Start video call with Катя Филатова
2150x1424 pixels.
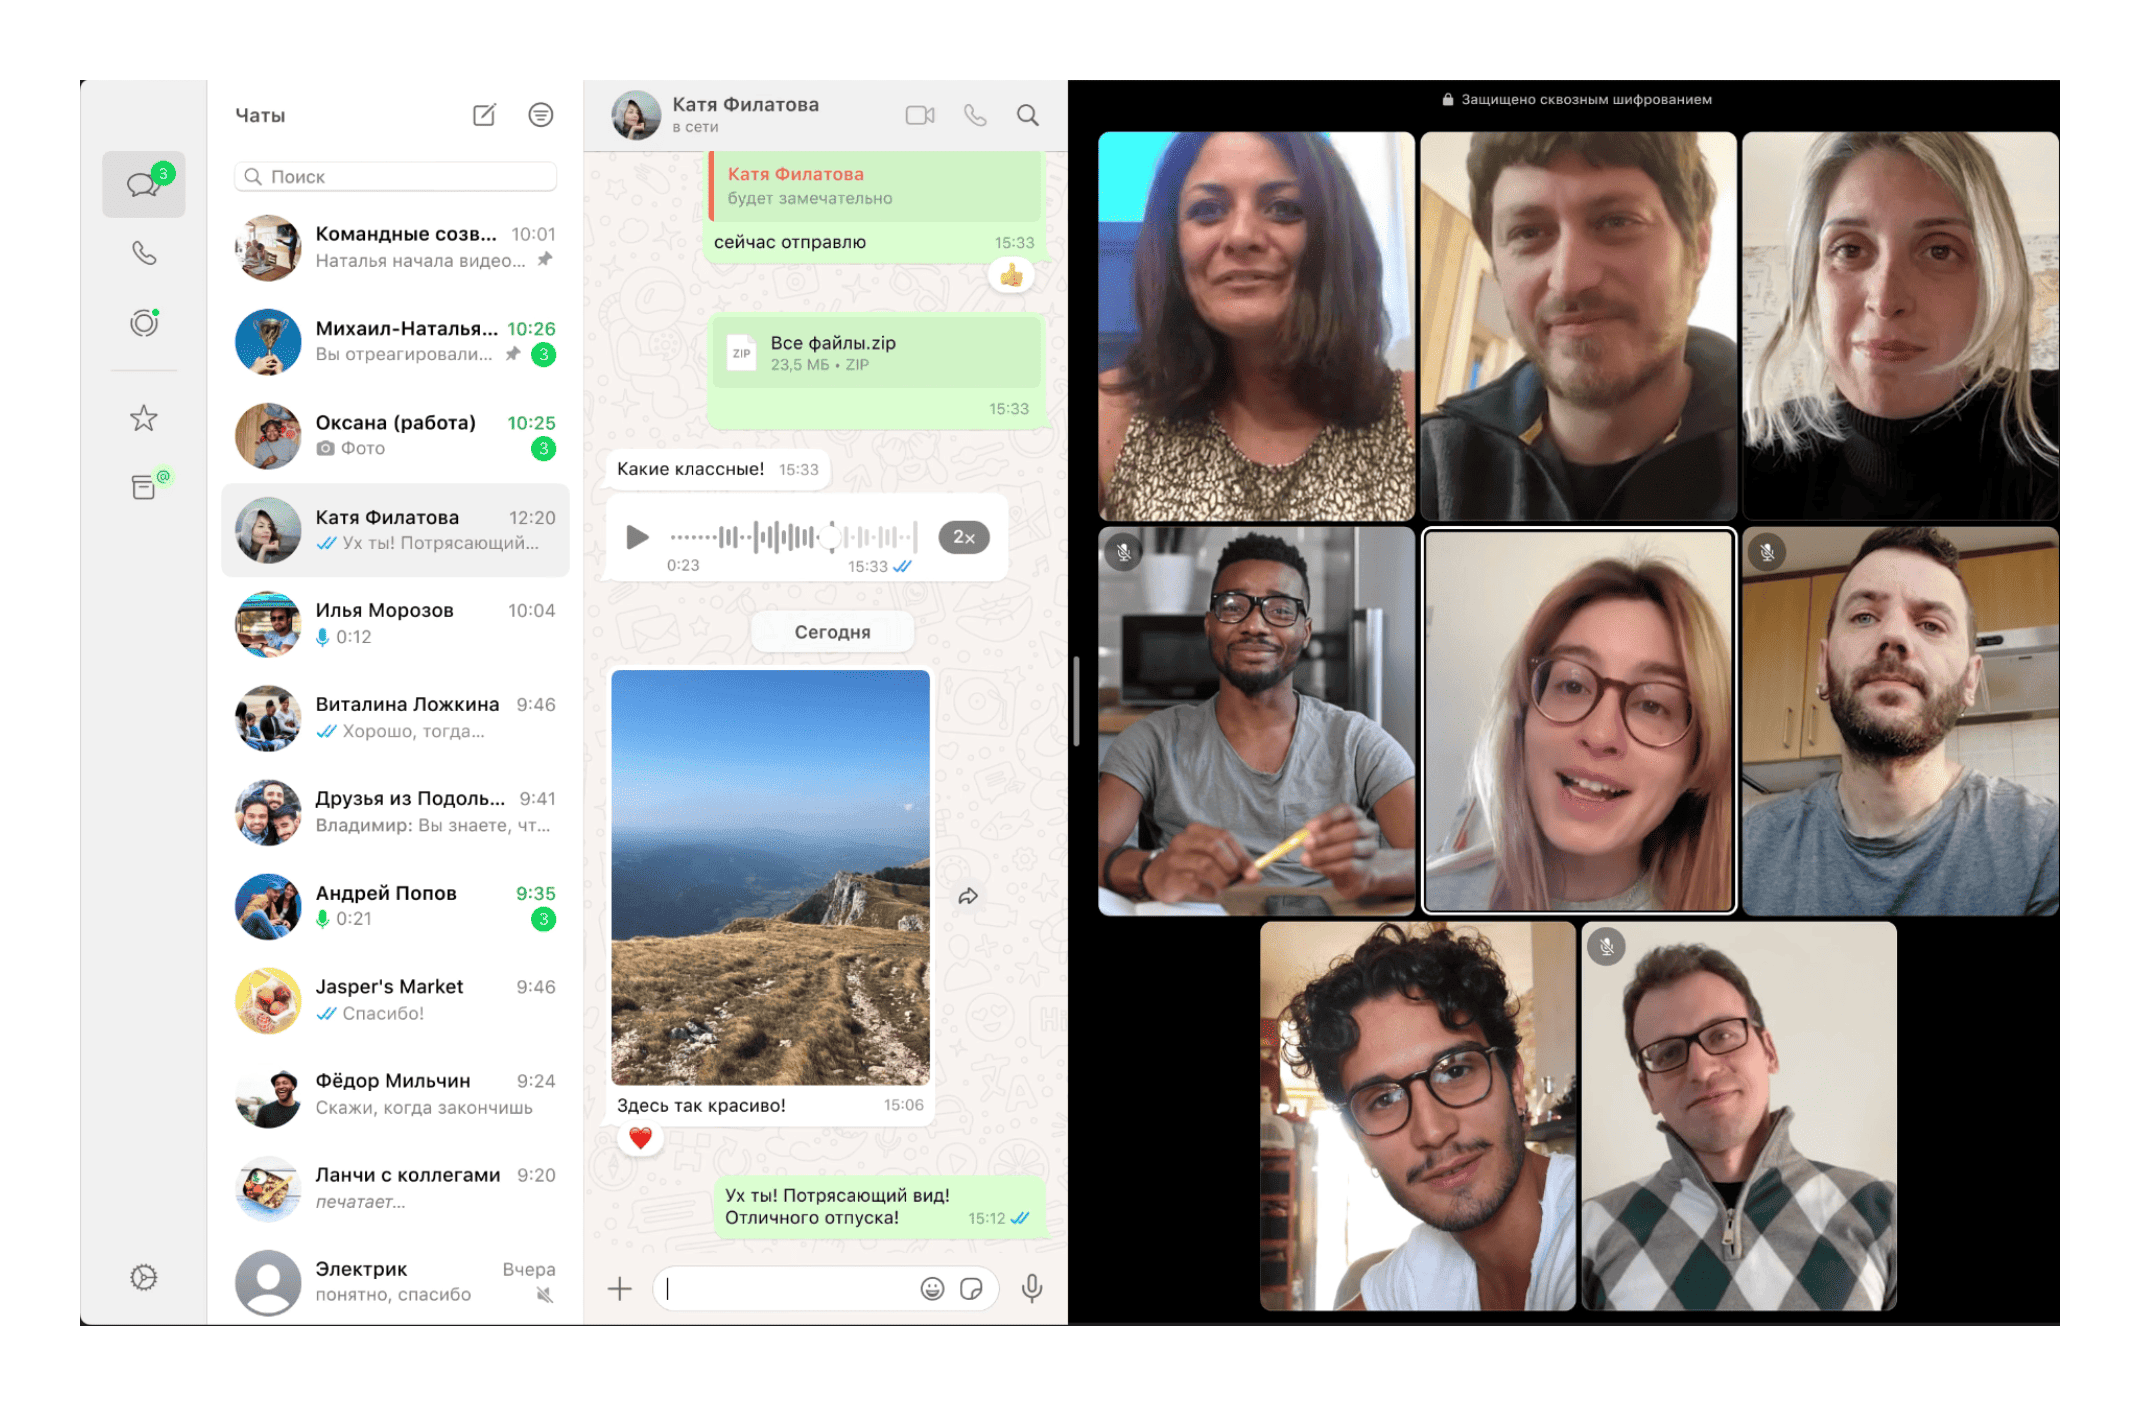tap(920, 115)
